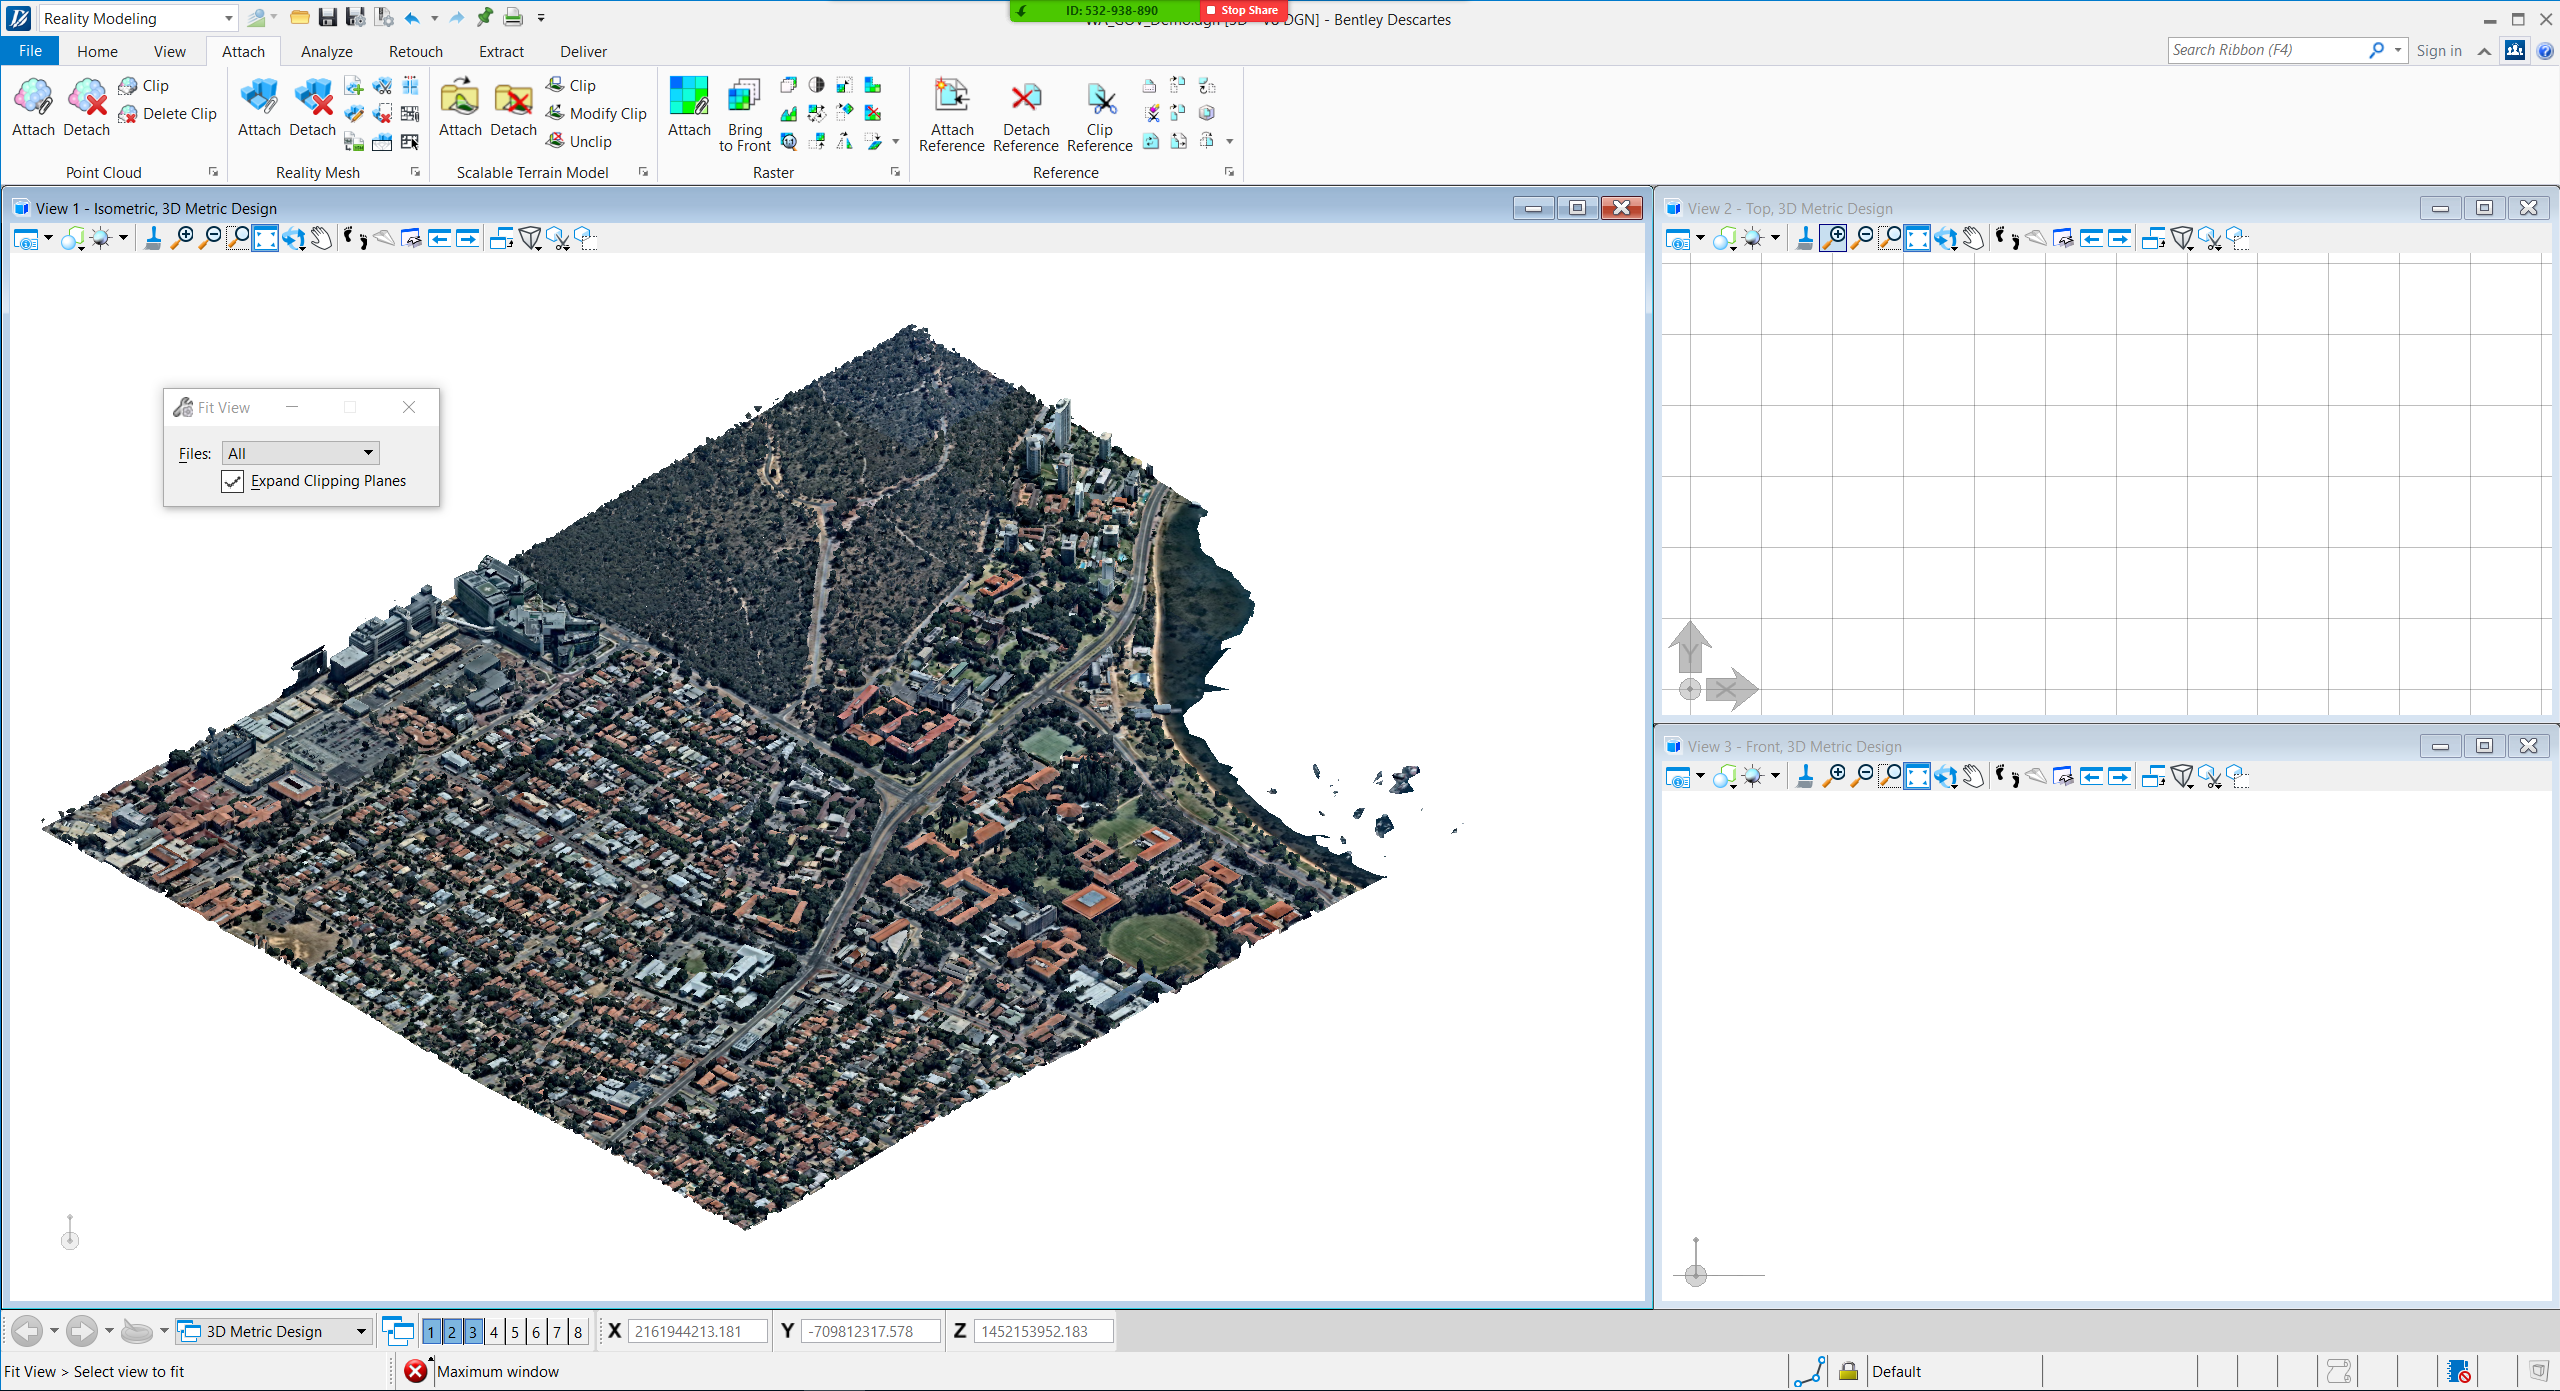
Task: Toggle view 1 button in view groups
Action: pos(431,1331)
